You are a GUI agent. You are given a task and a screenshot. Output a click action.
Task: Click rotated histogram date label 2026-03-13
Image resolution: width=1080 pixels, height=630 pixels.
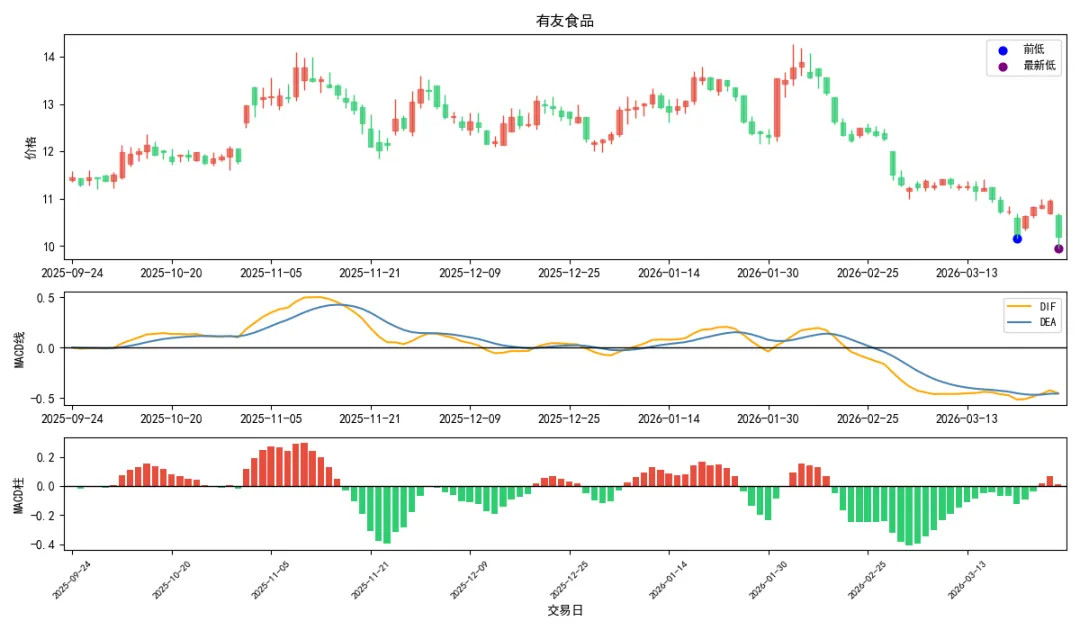pos(966,580)
